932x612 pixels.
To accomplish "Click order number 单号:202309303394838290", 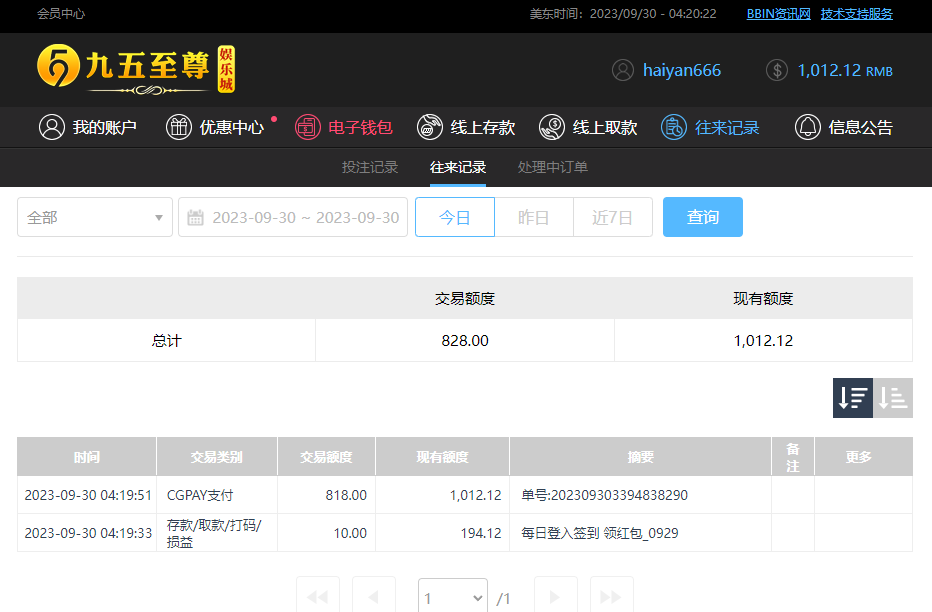I will (x=604, y=495).
